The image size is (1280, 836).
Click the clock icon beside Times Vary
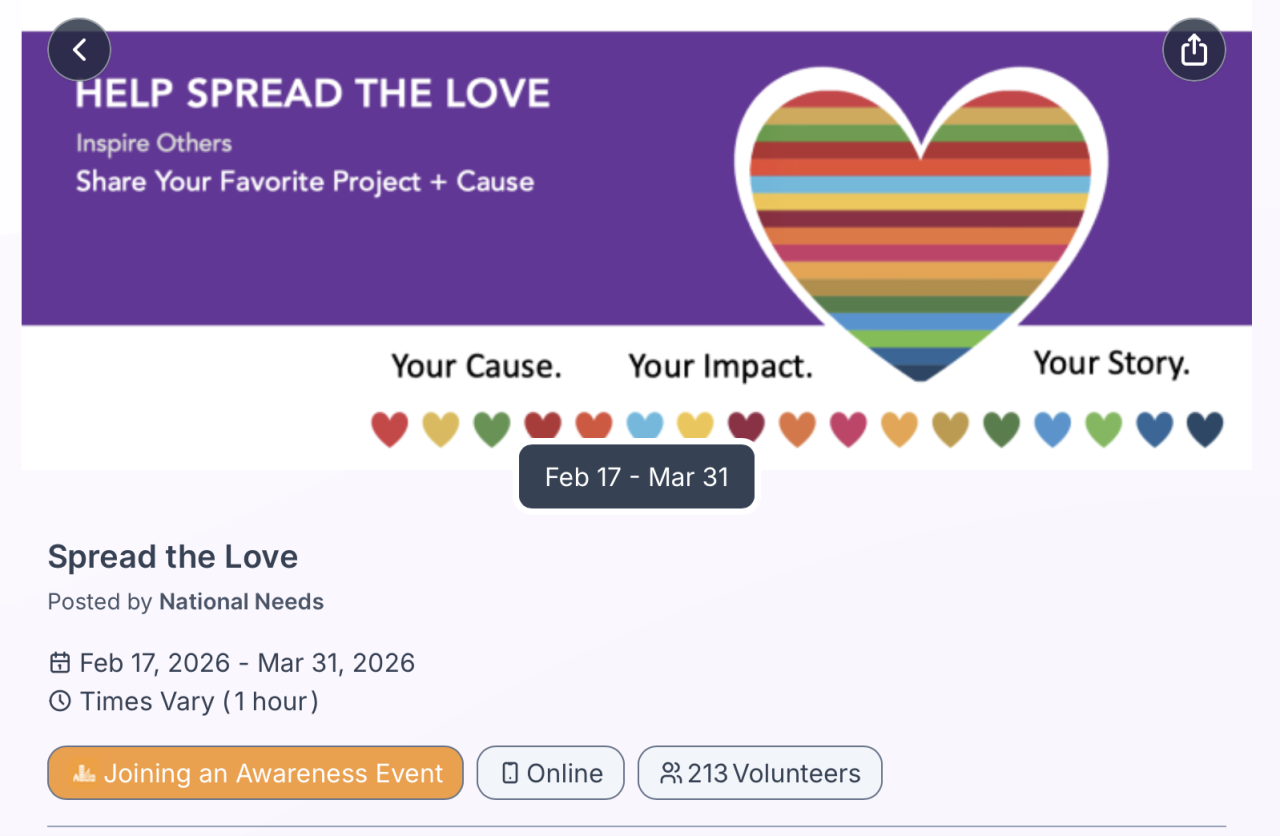(60, 701)
